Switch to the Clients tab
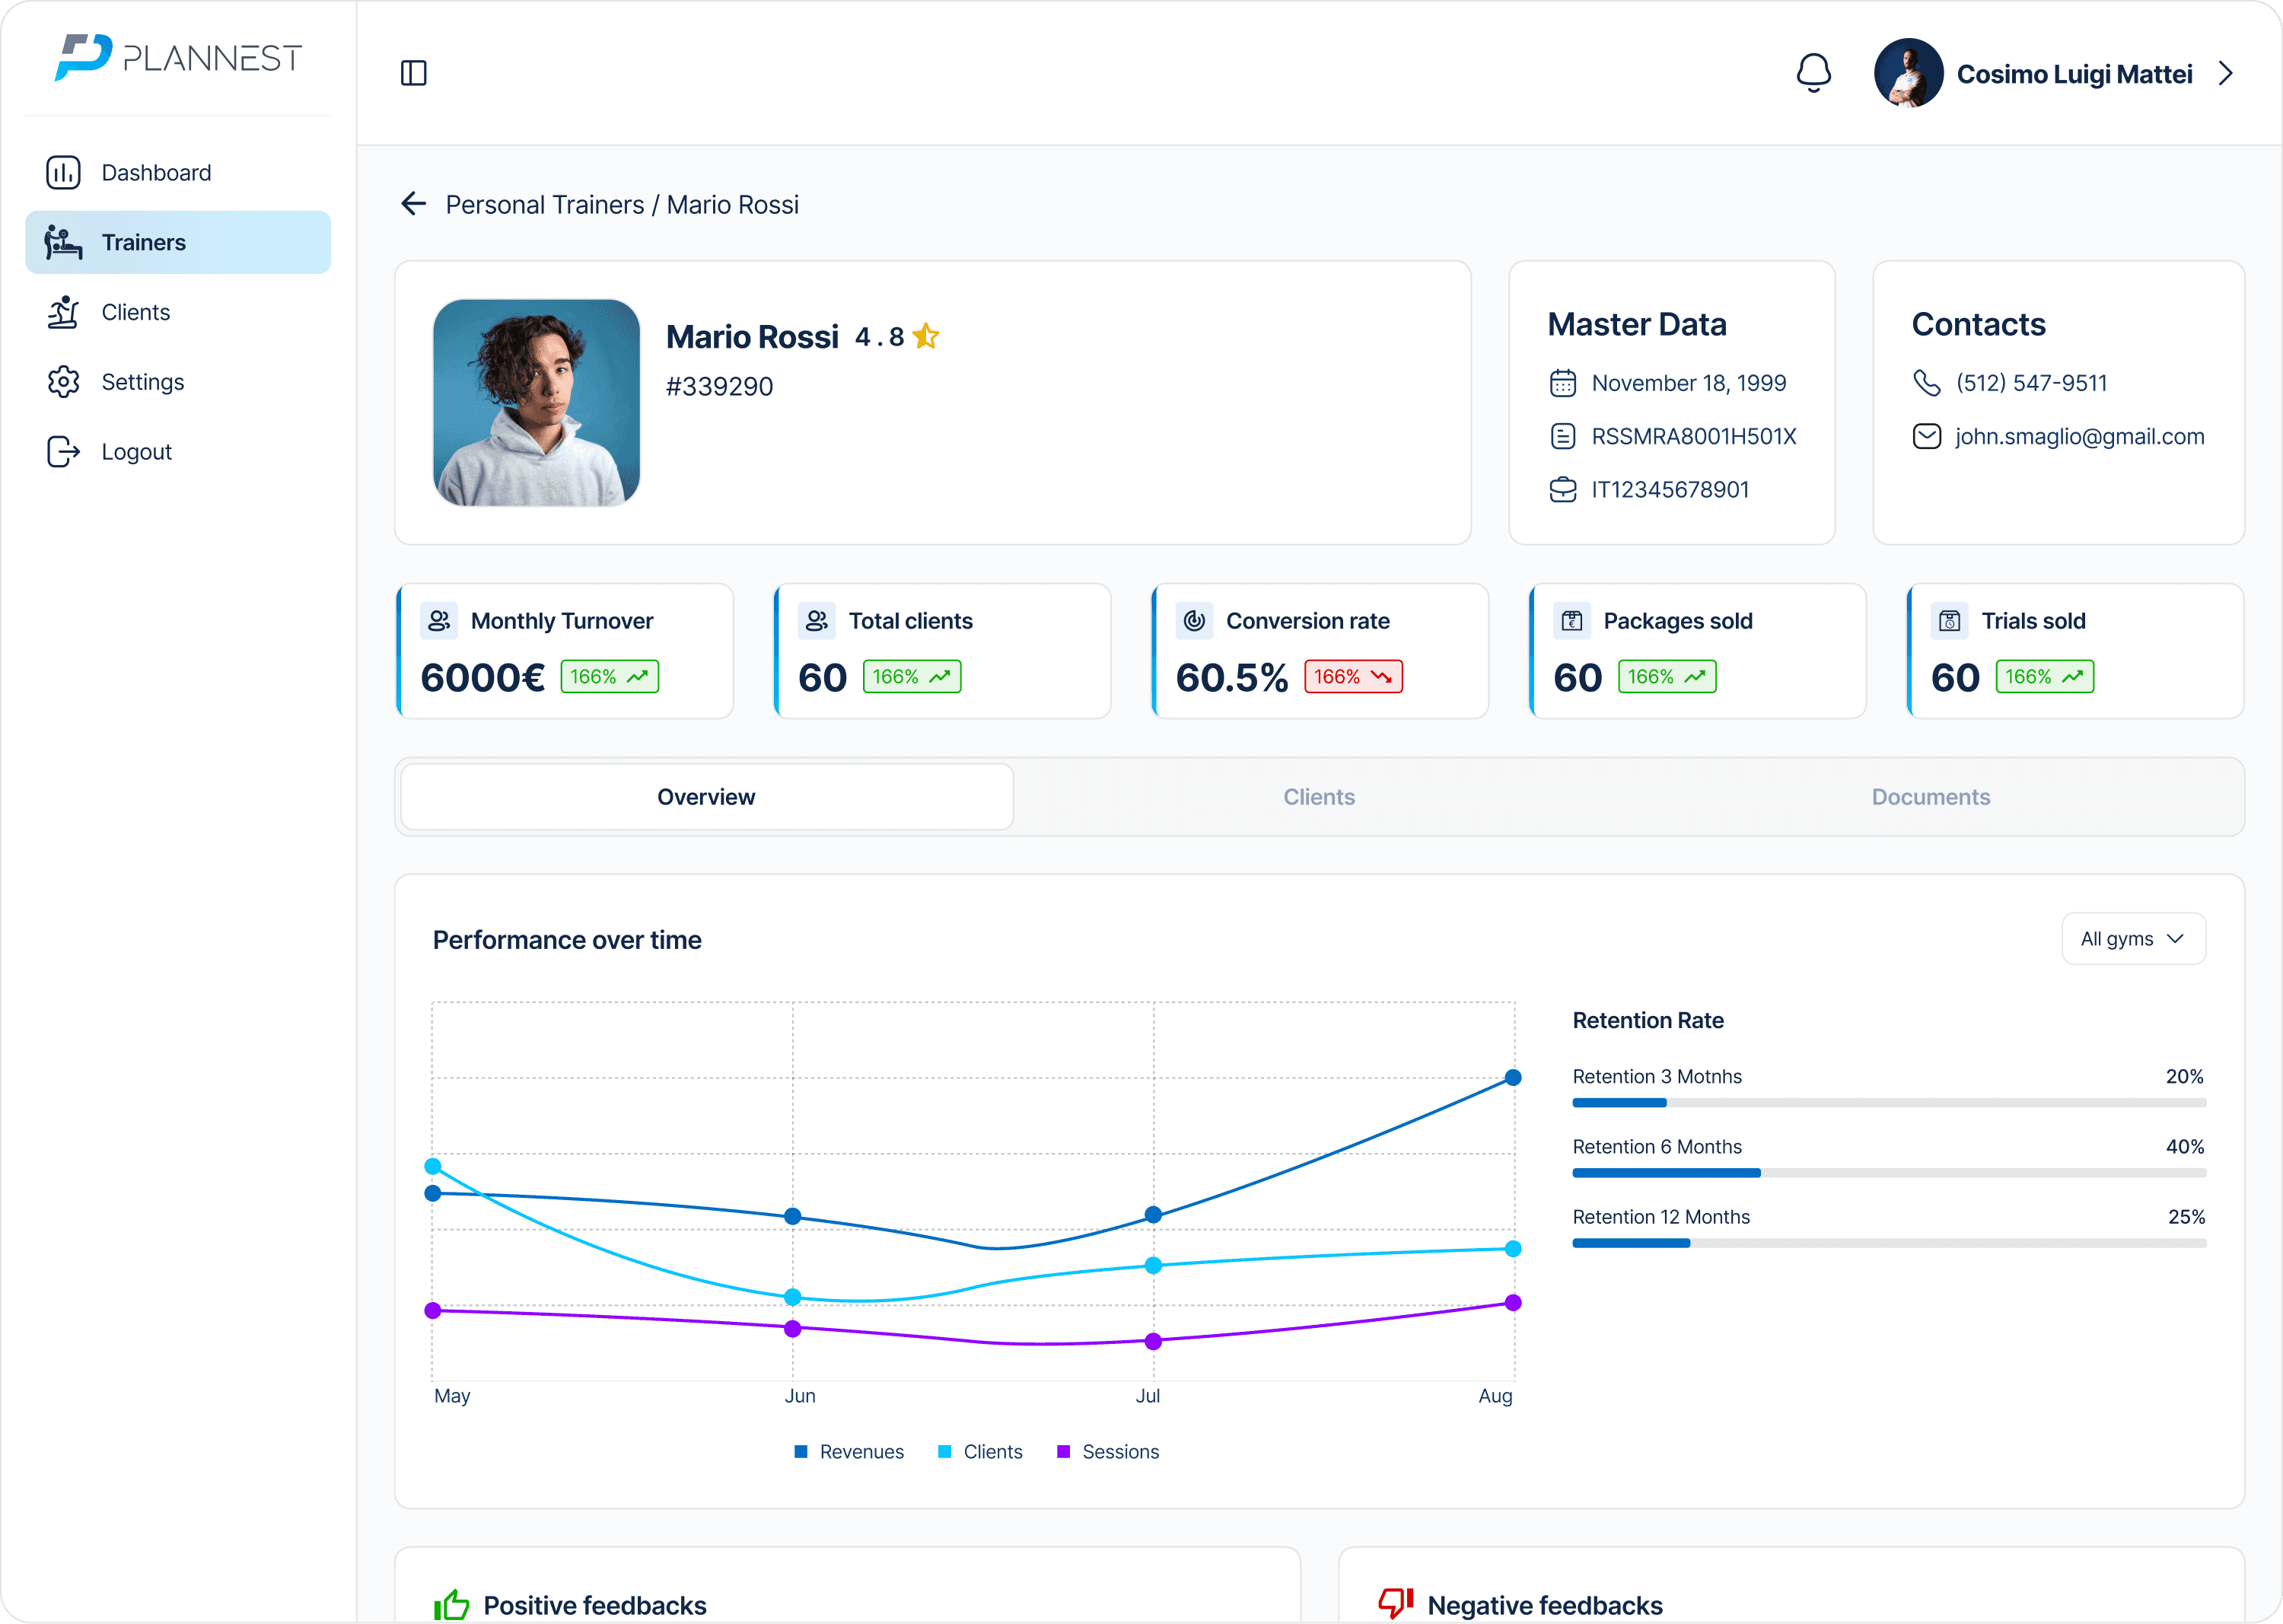 pyautogui.click(x=1318, y=797)
